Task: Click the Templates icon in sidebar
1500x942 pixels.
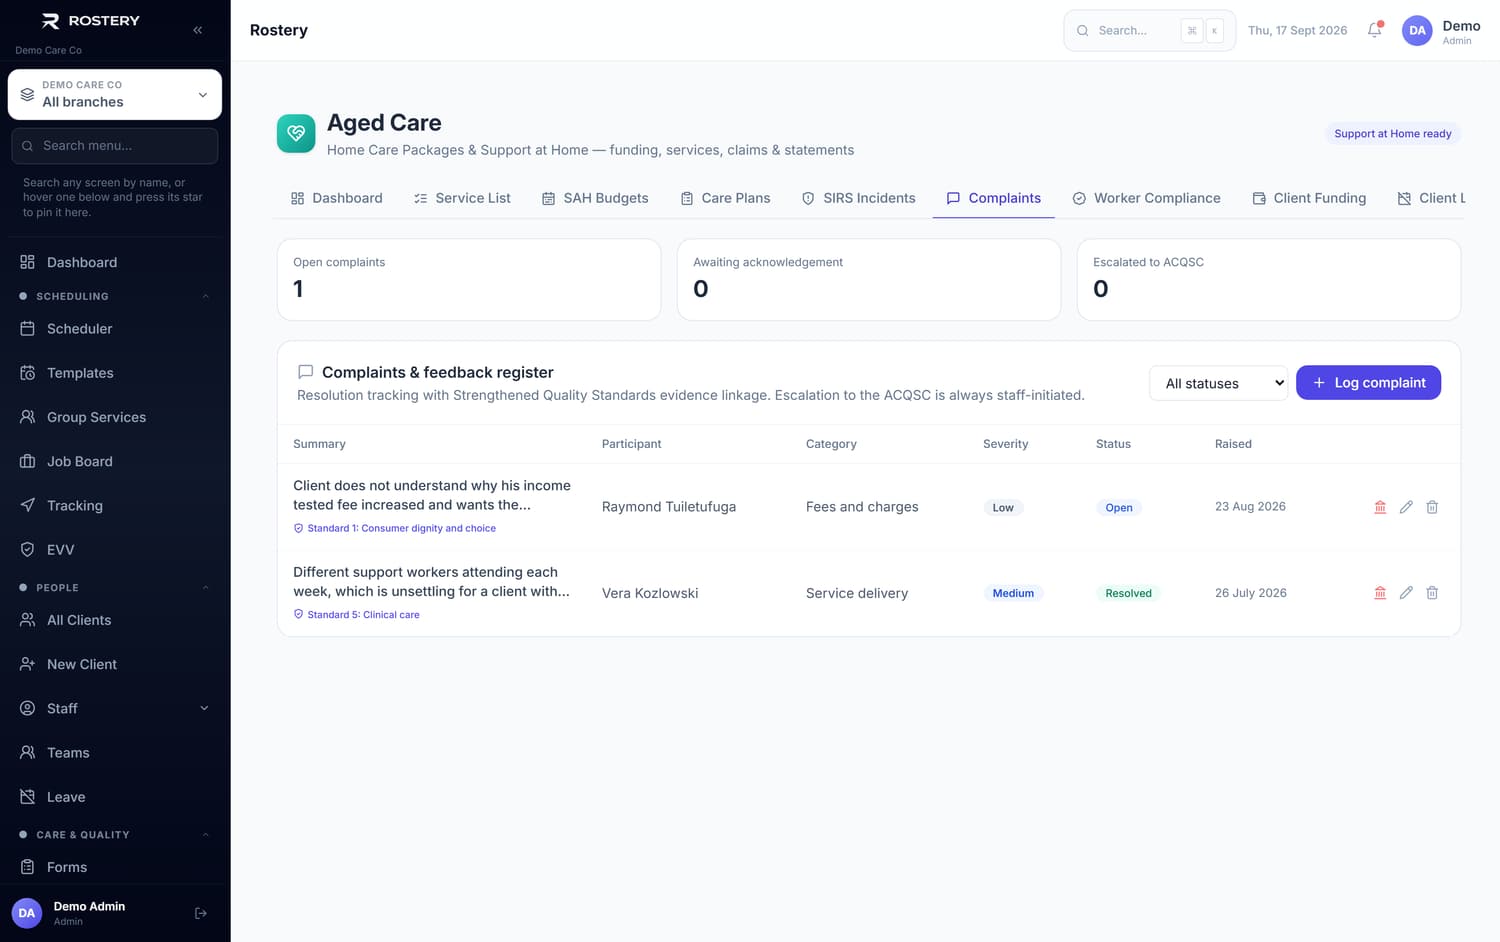Action: pyautogui.click(x=28, y=373)
